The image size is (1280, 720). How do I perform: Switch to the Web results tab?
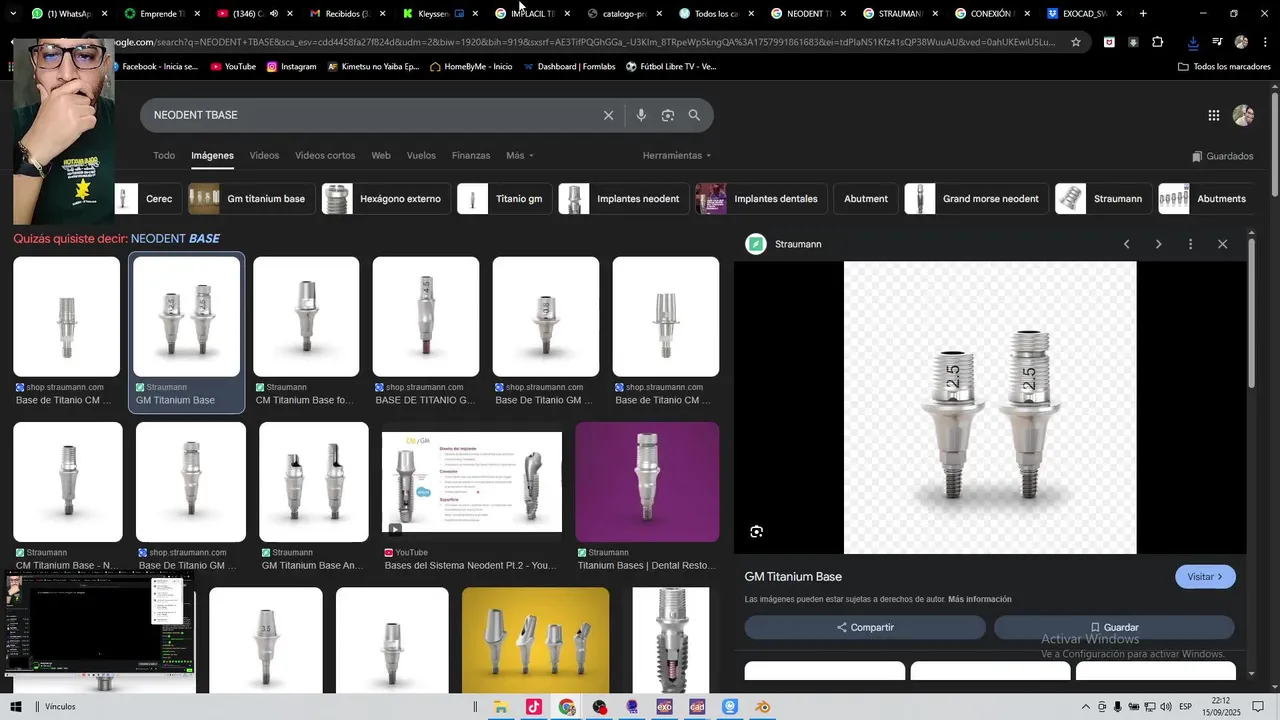381,156
